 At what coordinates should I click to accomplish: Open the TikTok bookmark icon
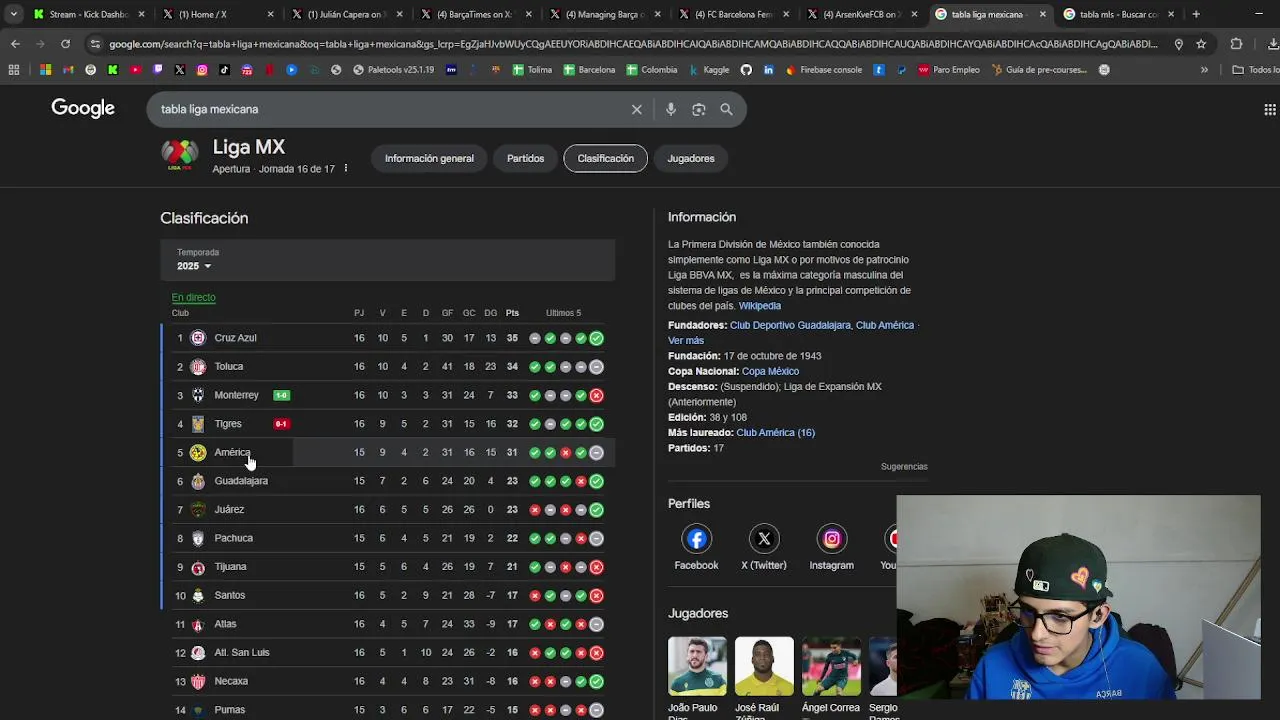tap(224, 70)
